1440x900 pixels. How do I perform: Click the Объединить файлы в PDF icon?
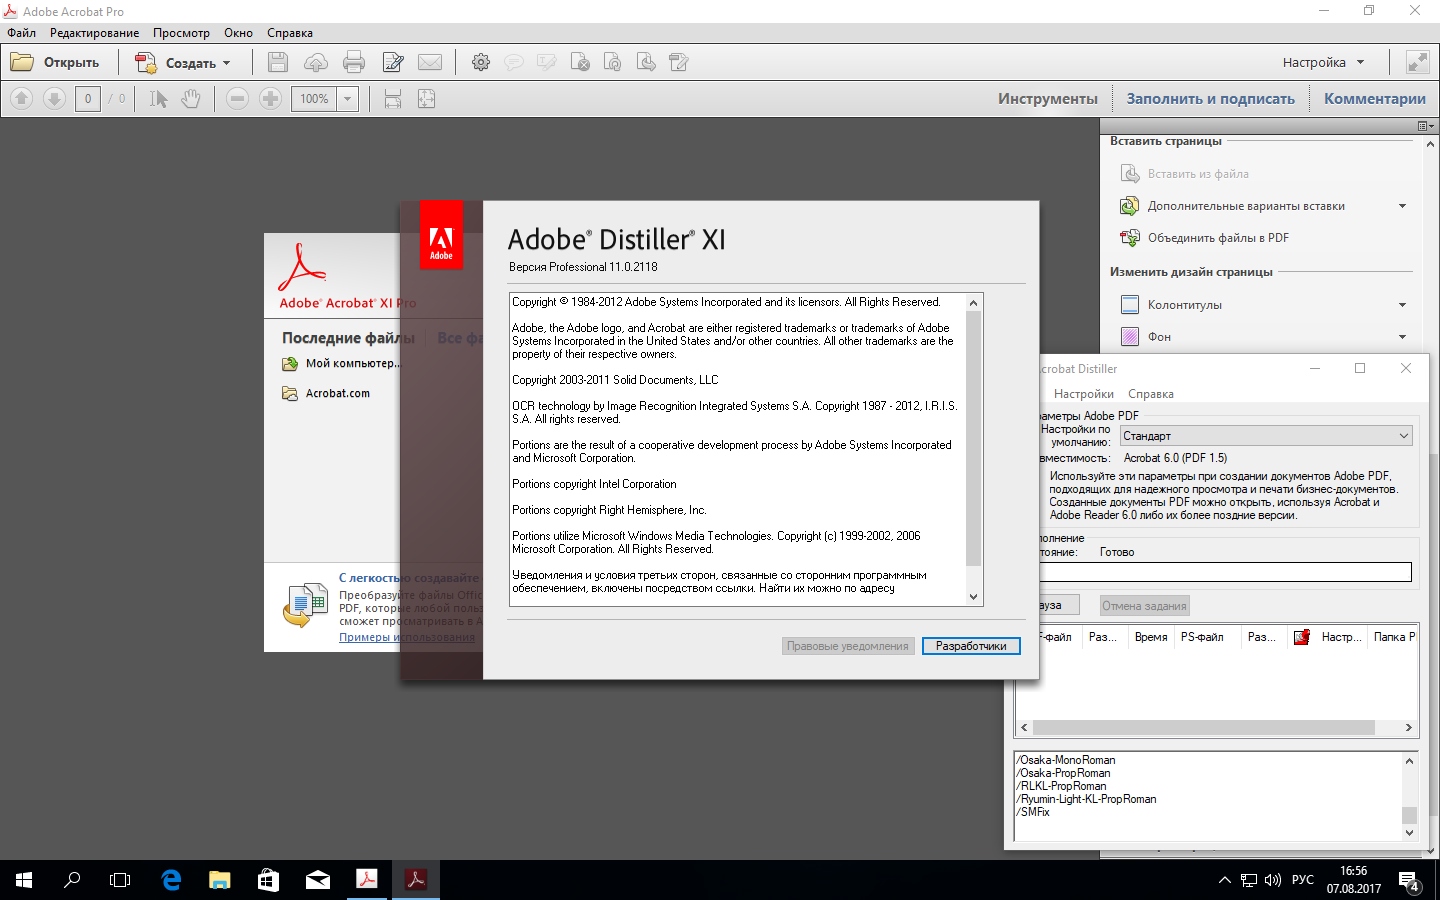click(x=1130, y=238)
